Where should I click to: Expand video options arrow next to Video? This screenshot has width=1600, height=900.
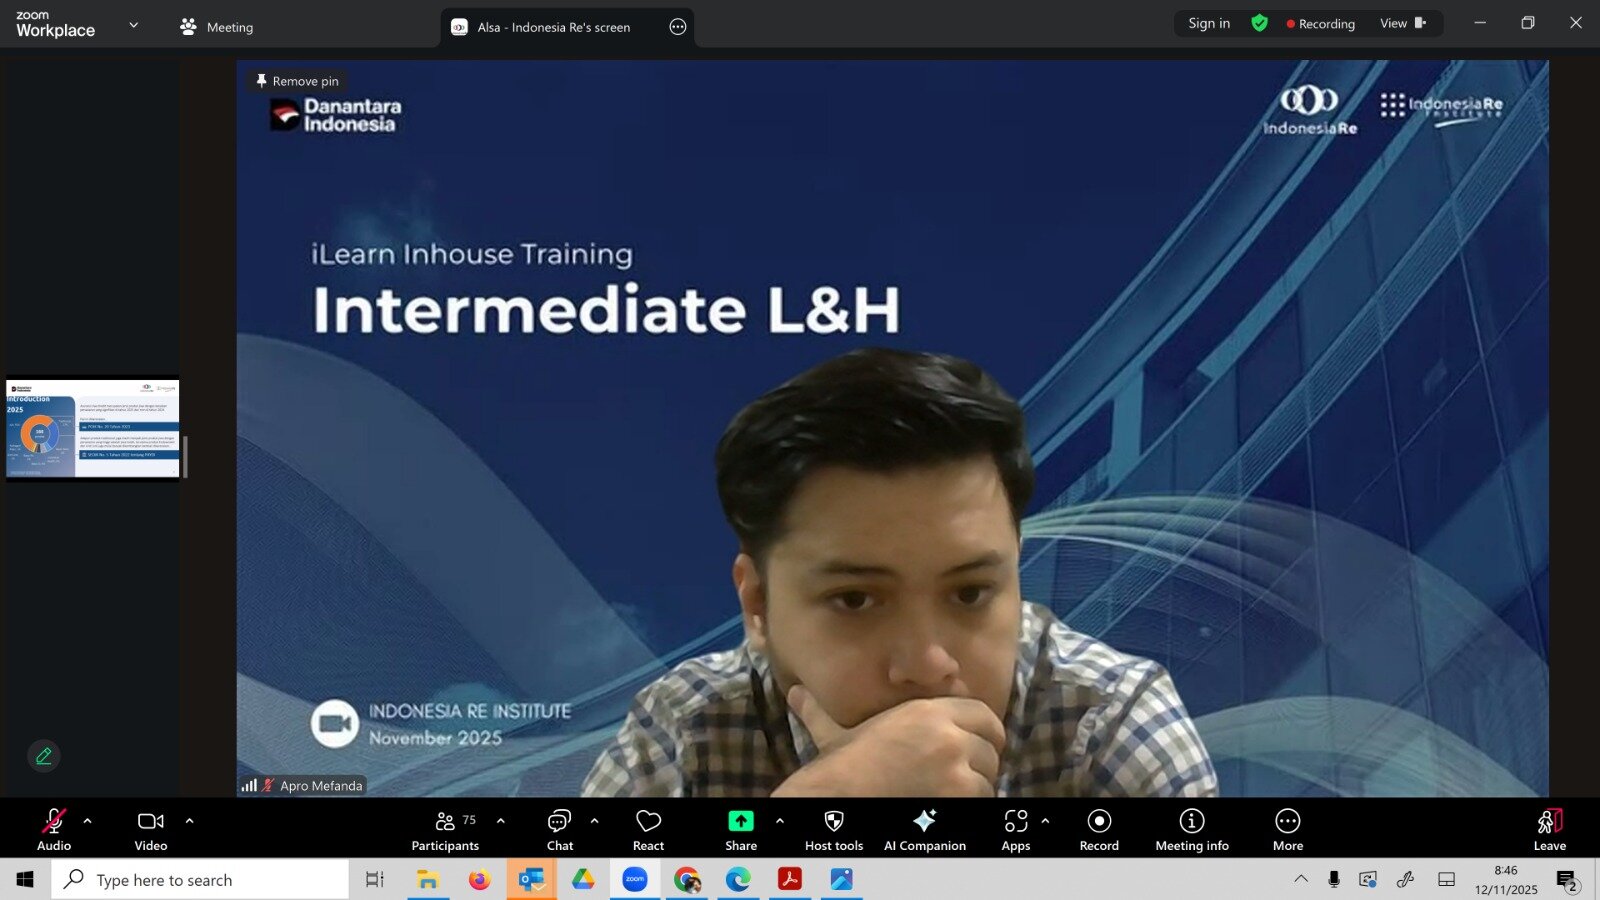point(189,821)
